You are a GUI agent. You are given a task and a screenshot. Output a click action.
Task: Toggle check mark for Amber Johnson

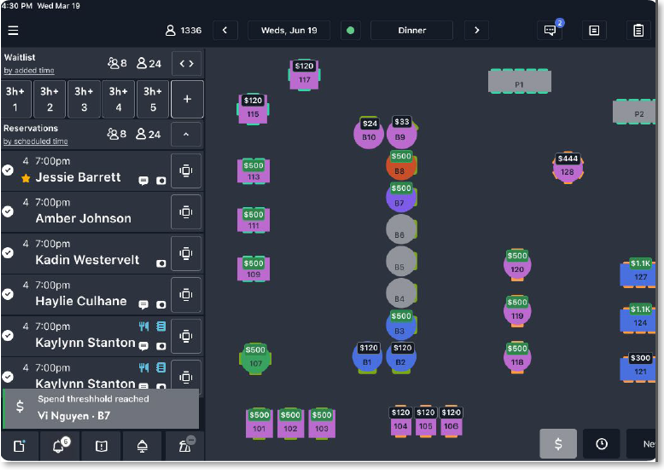click(x=8, y=211)
